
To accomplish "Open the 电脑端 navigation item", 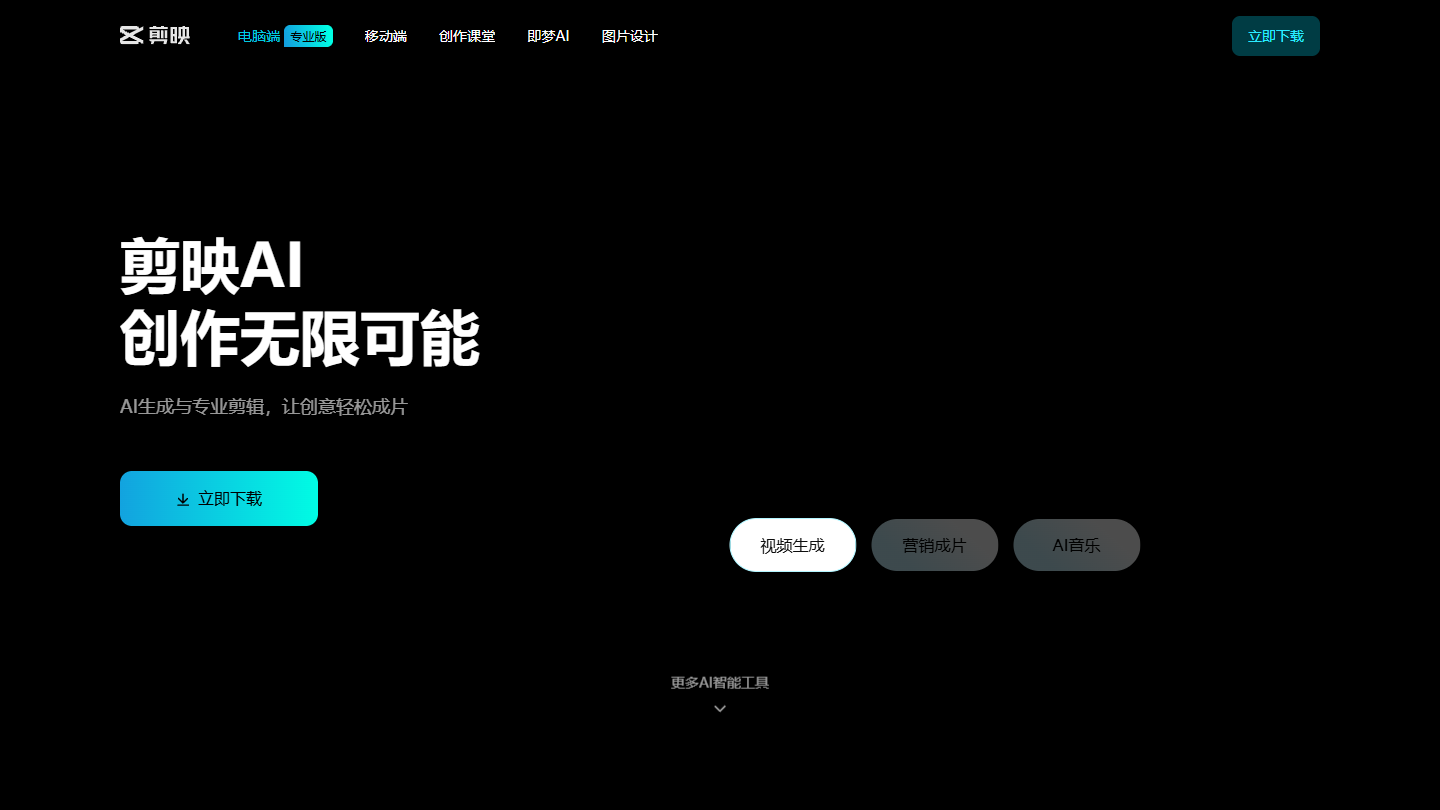I will click(x=259, y=36).
